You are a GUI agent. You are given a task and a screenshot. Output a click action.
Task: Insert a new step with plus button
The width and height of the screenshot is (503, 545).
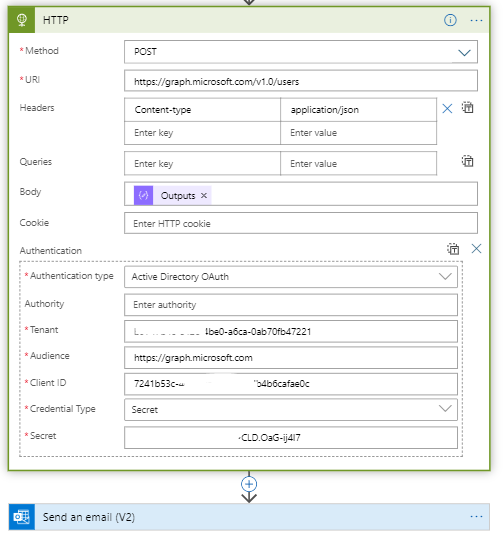(x=249, y=484)
